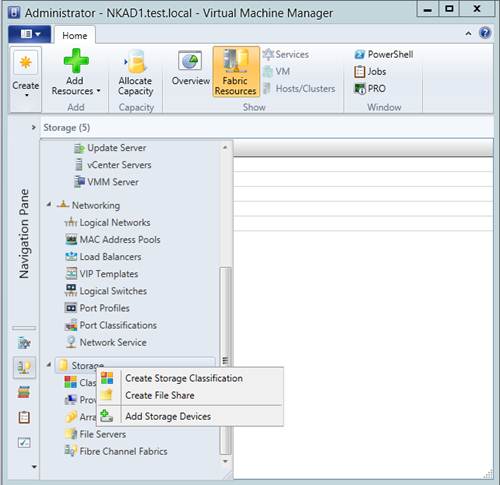Open Port Profiles node
500x485 pixels.
click(x=97, y=308)
